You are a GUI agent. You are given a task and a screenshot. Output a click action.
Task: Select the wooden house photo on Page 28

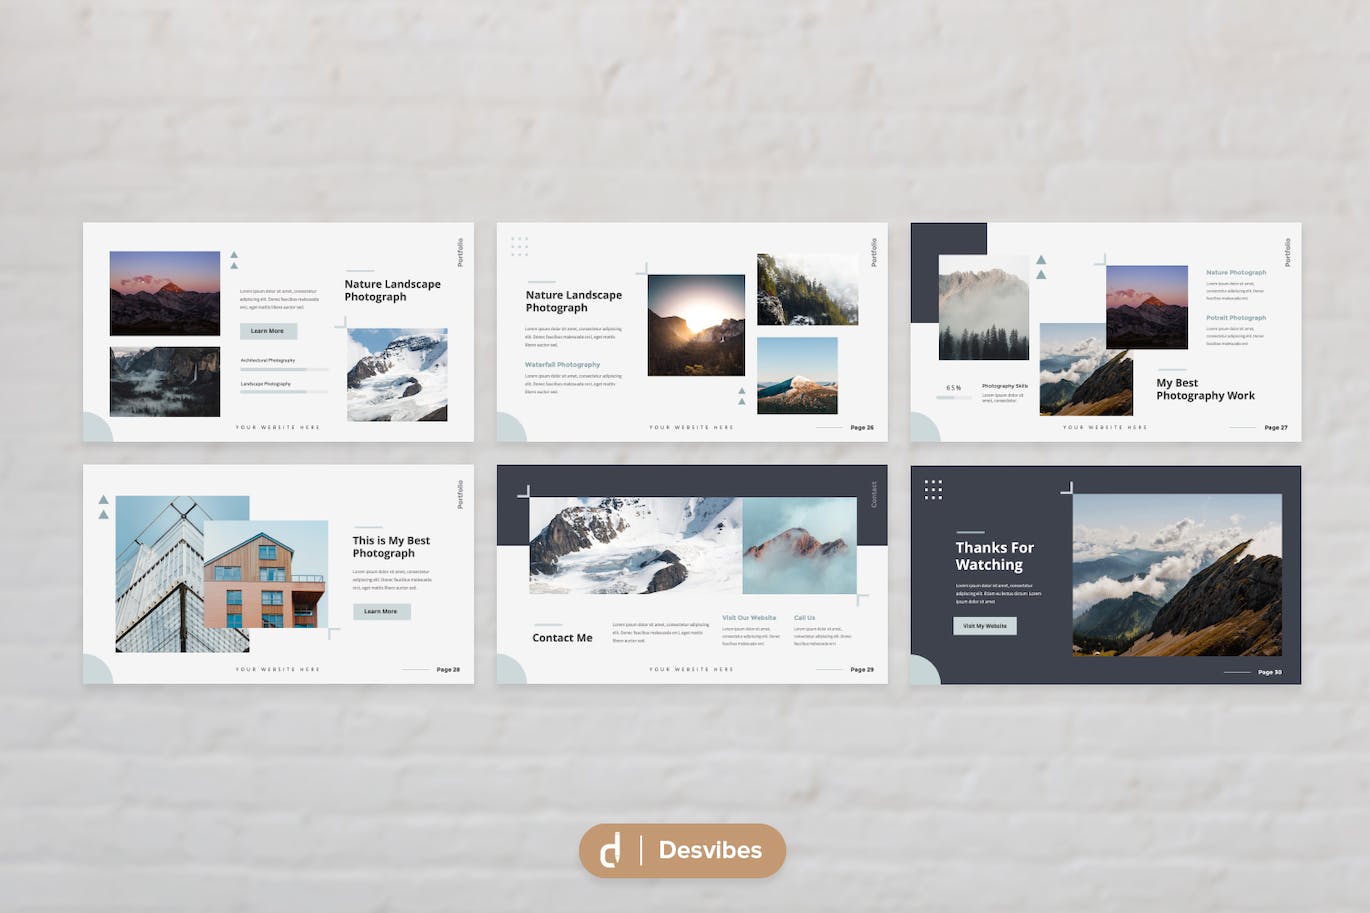[x=266, y=574]
